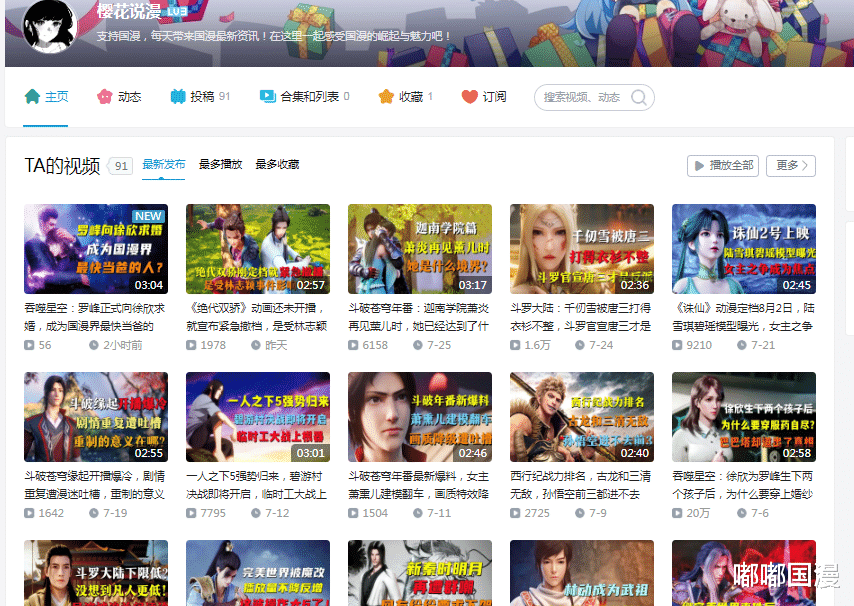This screenshot has width=854, height=606.
Task: Go to the 收藏 favorites tab
Action: click(405, 97)
